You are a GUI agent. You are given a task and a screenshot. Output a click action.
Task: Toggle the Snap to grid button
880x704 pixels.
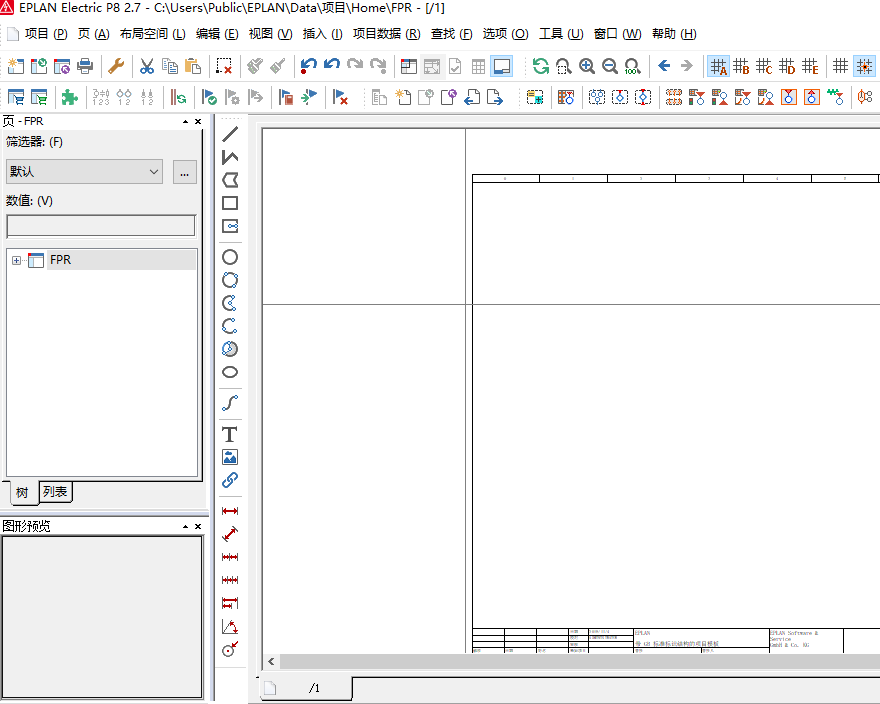tap(864, 66)
